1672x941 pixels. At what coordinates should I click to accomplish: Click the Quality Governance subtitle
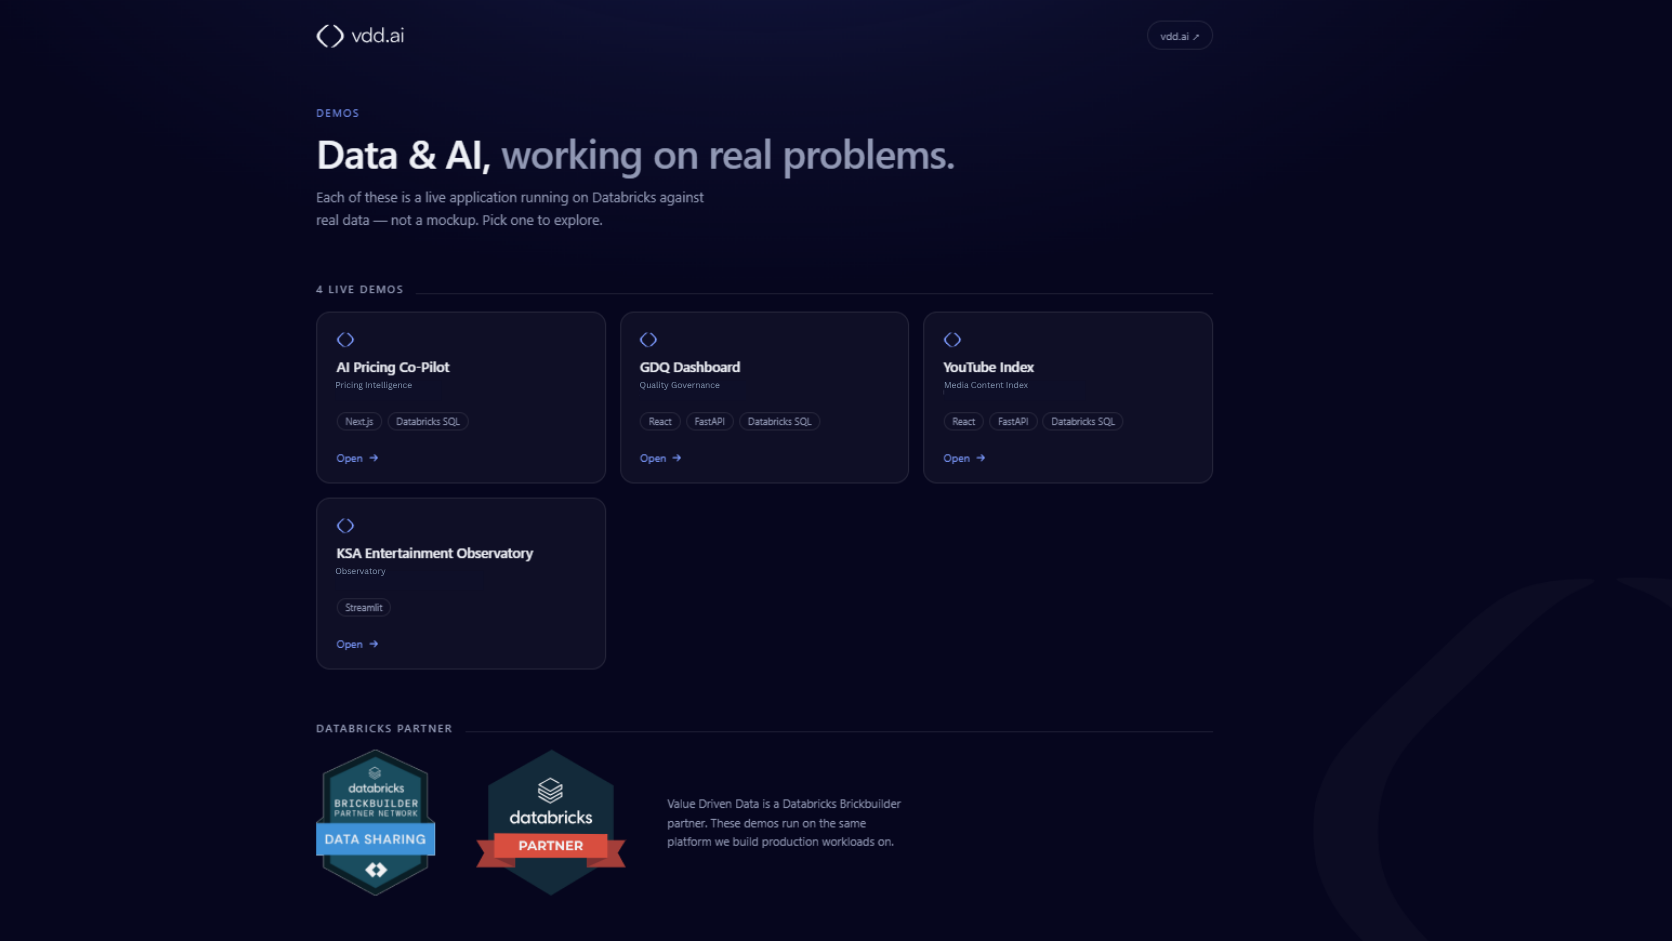[680, 385]
